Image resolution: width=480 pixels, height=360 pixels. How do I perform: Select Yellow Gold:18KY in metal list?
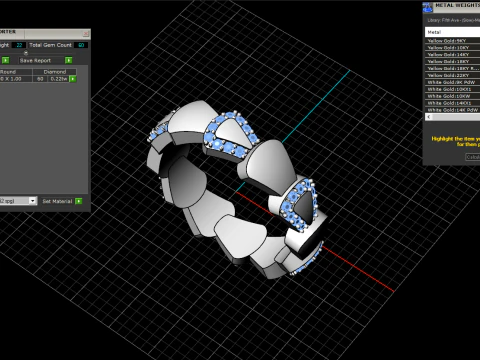coord(453,61)
